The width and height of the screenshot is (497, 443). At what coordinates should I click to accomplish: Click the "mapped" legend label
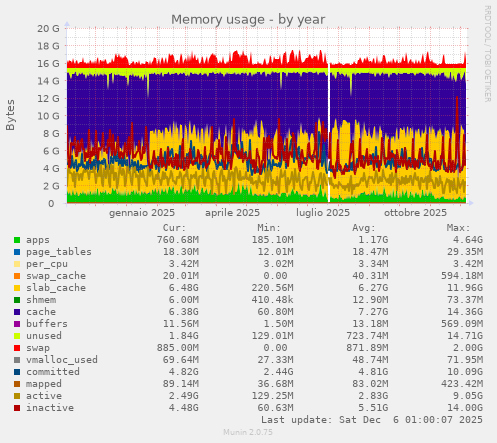[44, 384]
